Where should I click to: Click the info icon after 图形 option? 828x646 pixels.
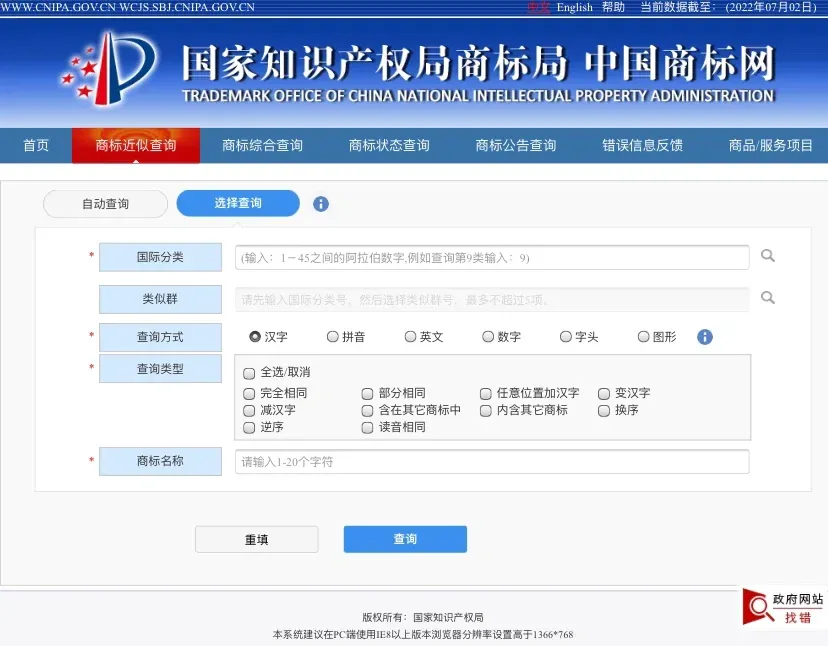(704, 337)
